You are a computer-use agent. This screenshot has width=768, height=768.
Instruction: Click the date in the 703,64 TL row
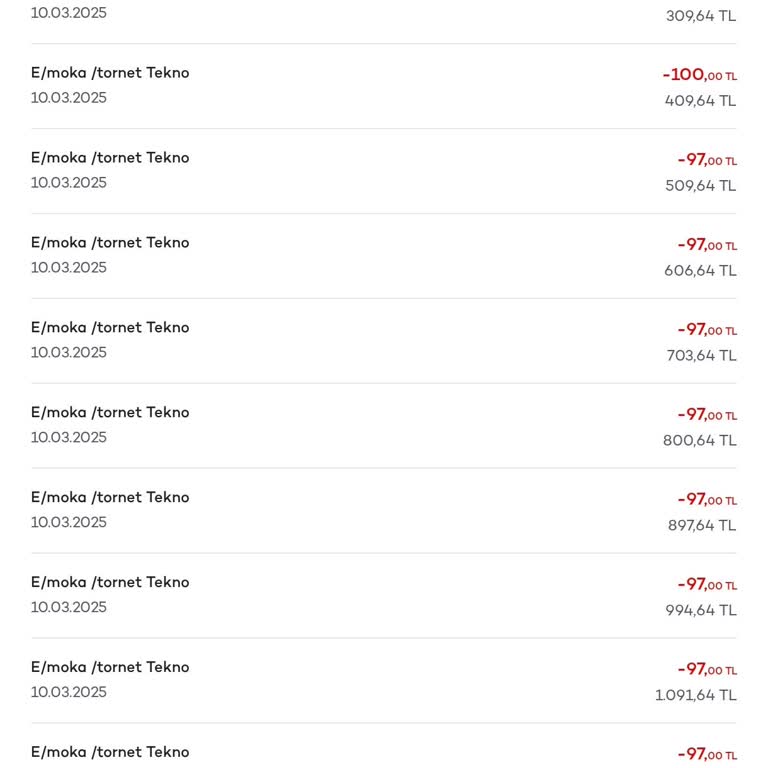pyautogui.click(x=69, y=353)
